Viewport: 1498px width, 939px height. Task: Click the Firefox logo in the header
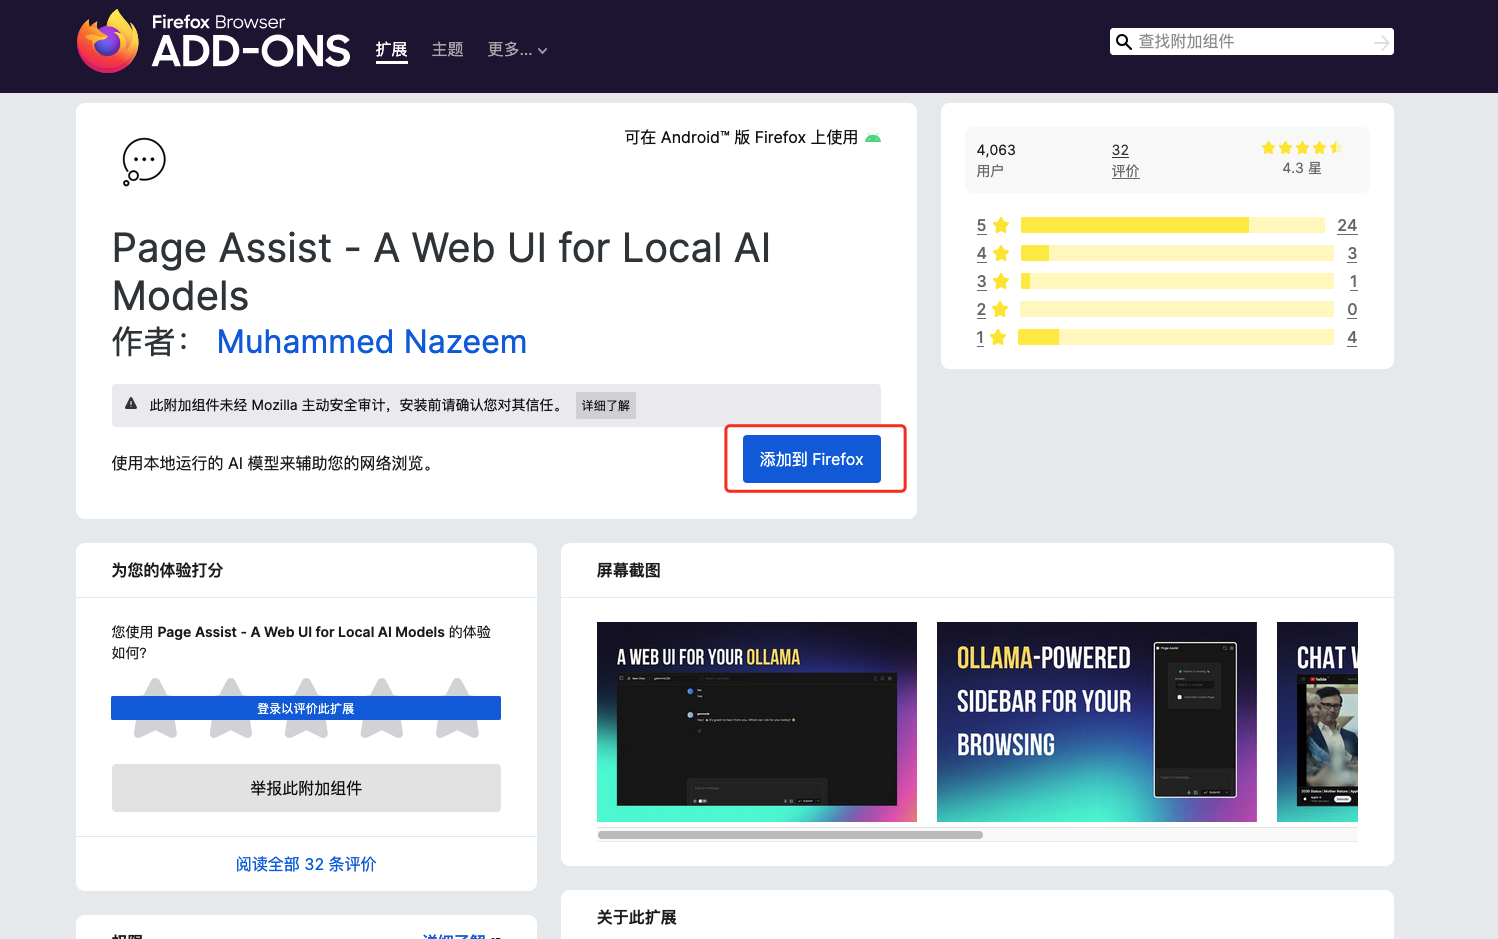108,41
